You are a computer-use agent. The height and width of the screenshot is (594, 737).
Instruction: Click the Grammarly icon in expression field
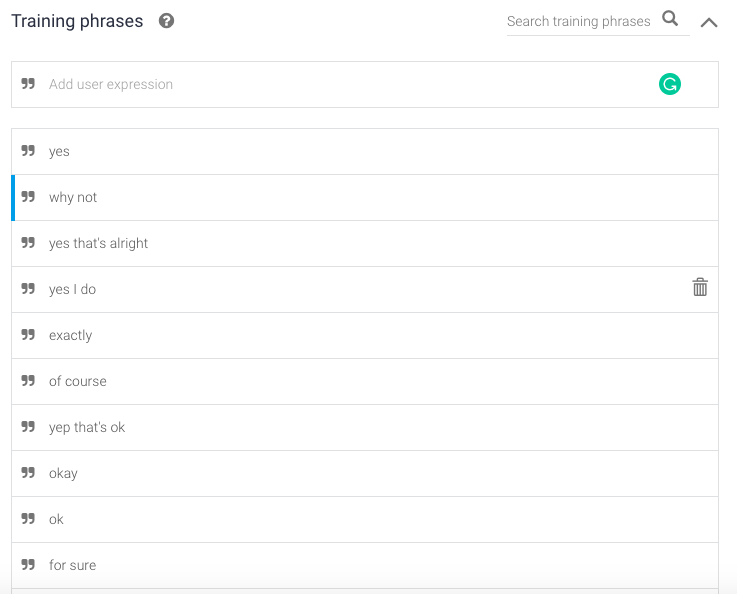tap(669, 84)
